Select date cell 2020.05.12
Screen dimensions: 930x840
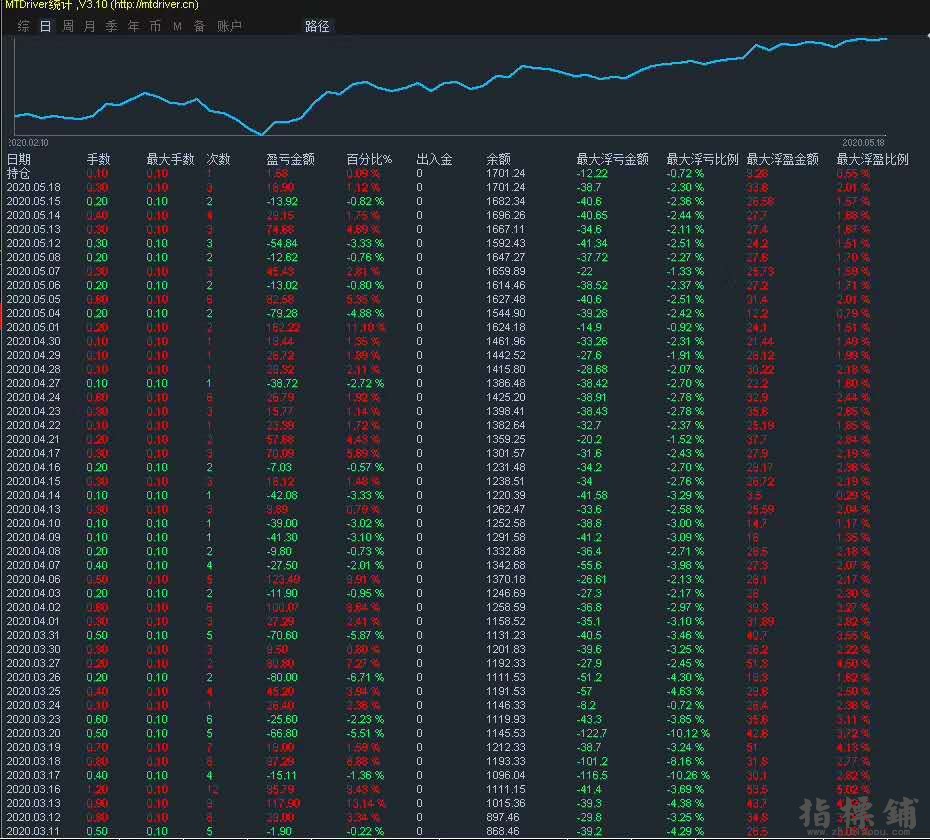pyautogui.click(x=33, y=243)
